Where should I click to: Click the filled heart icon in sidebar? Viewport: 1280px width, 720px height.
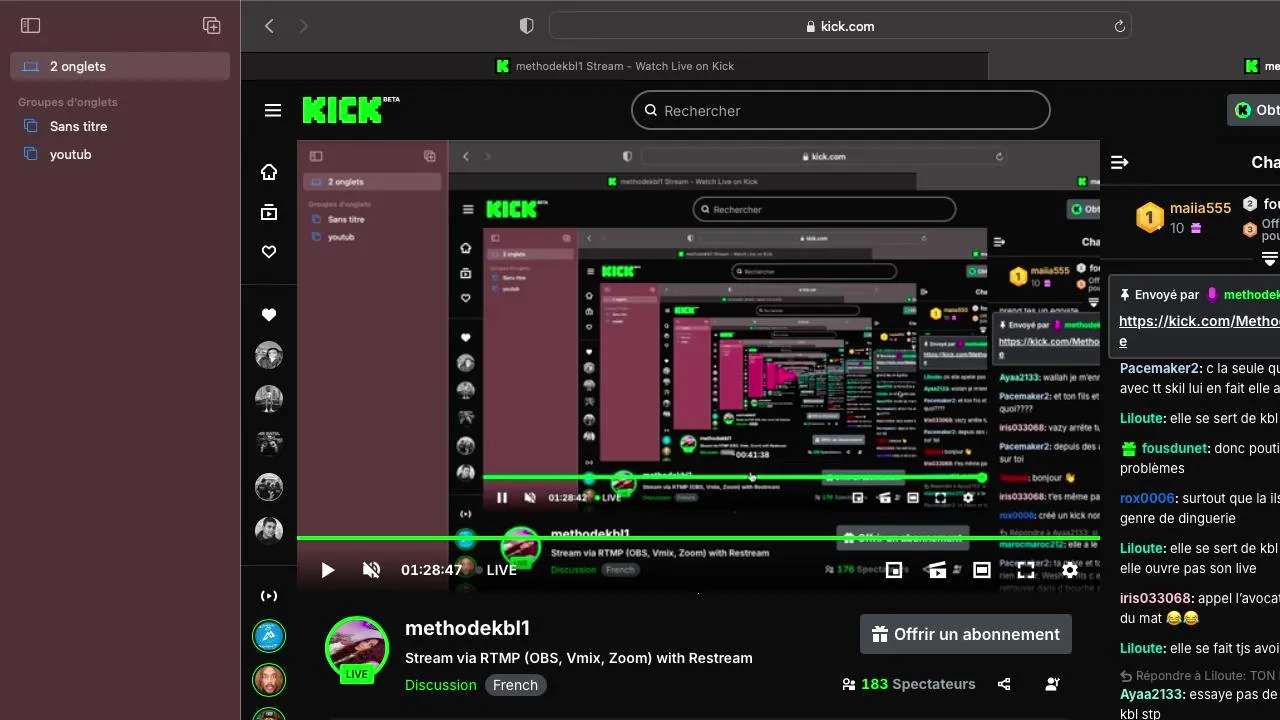click(x=269, y=315)
